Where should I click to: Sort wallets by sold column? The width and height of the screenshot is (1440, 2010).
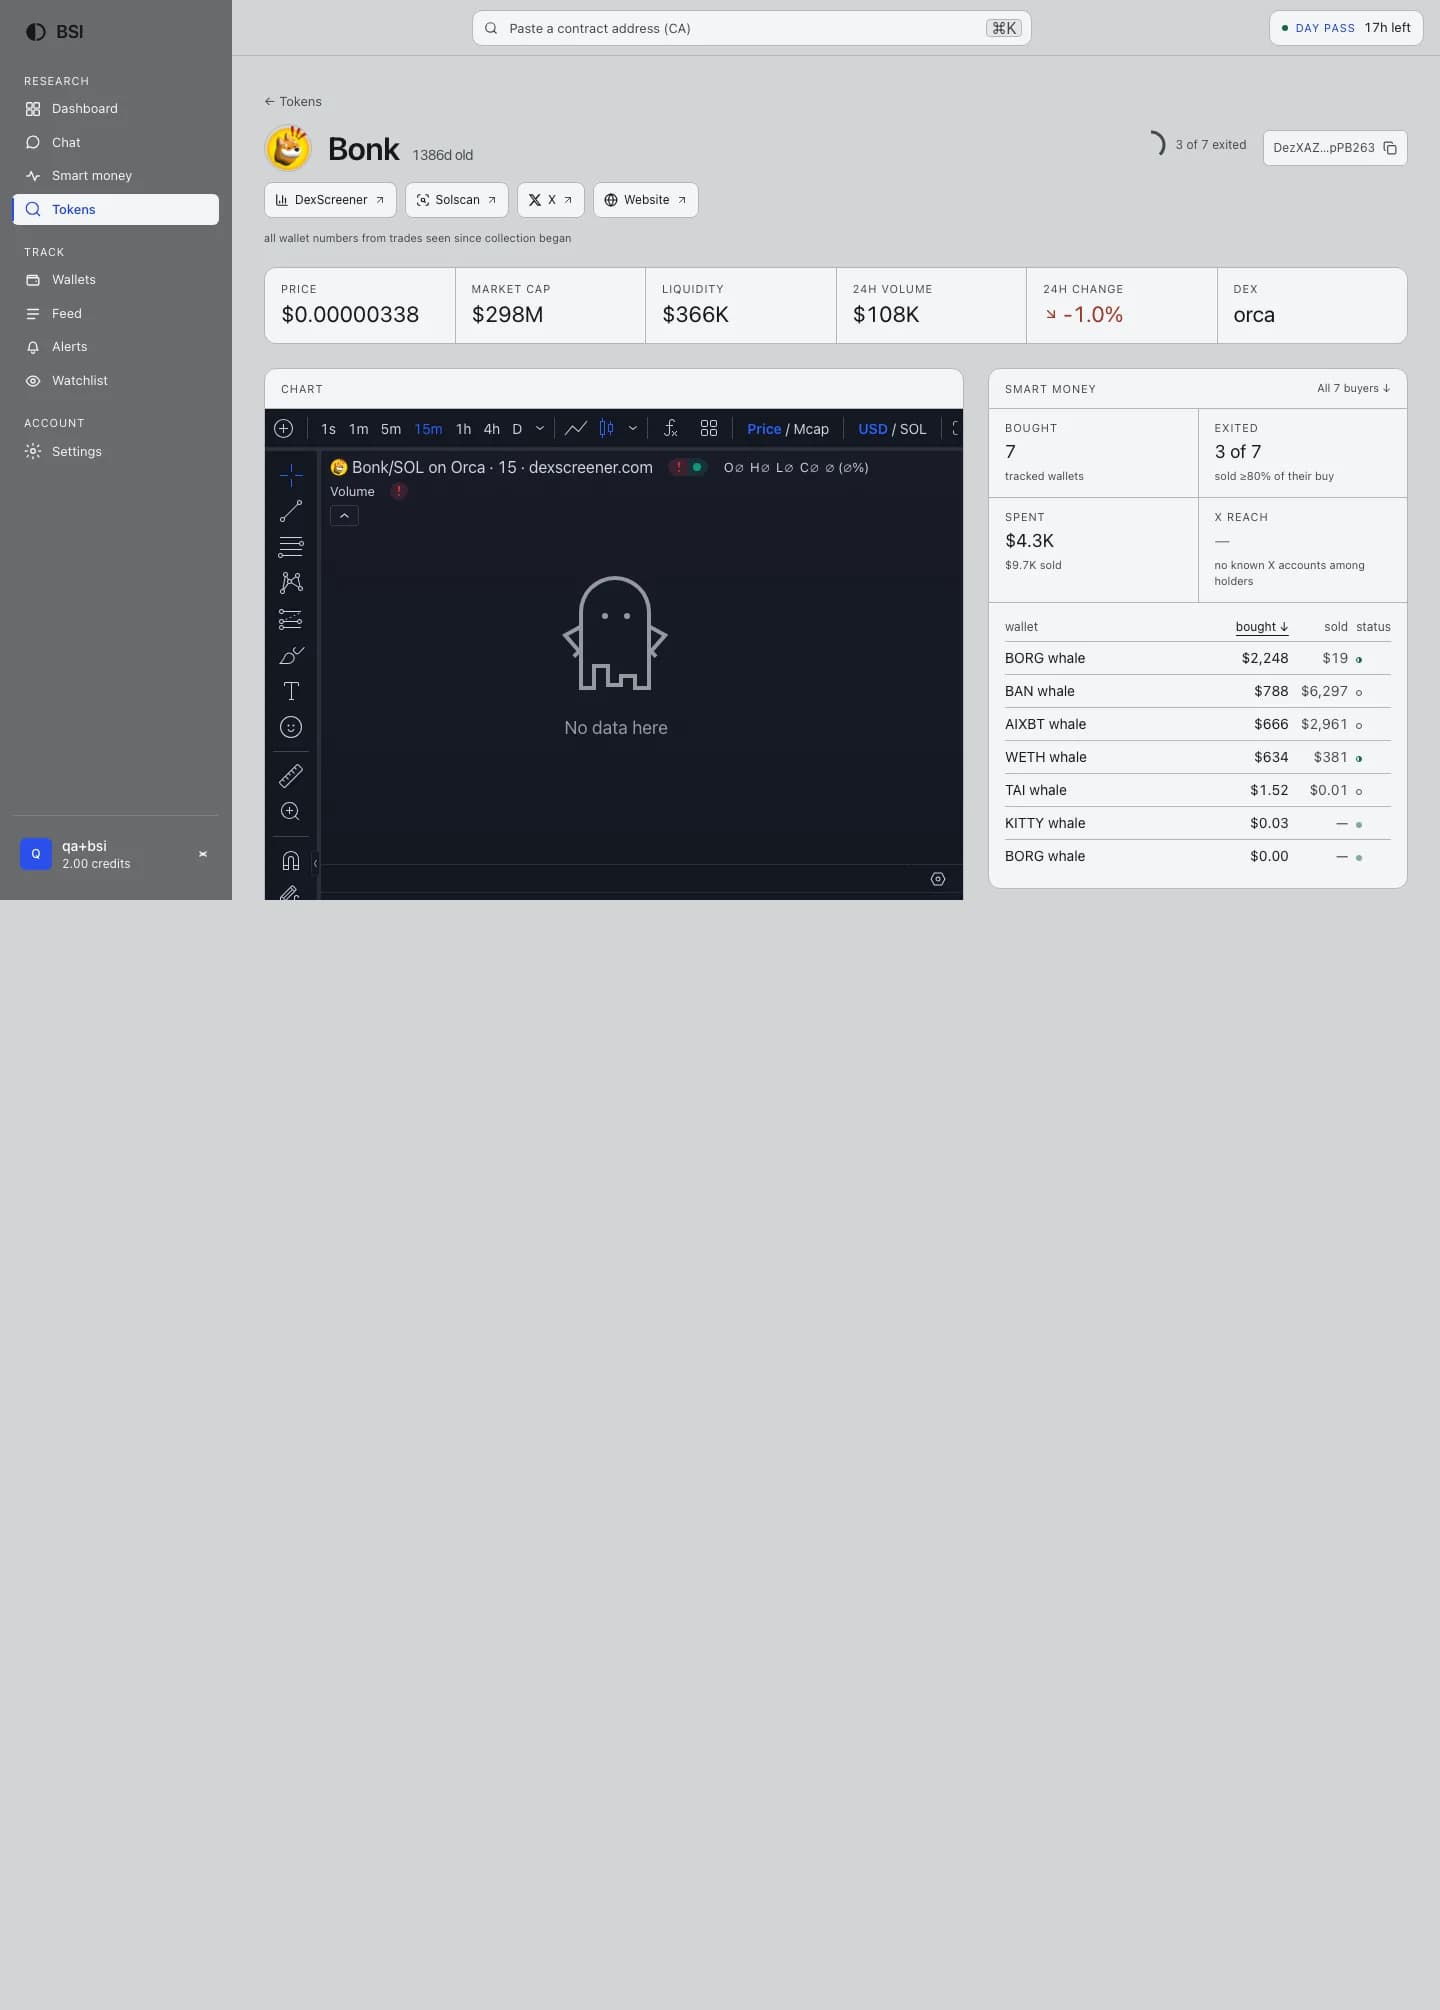pyautogui.click(x=1336, y=627)
